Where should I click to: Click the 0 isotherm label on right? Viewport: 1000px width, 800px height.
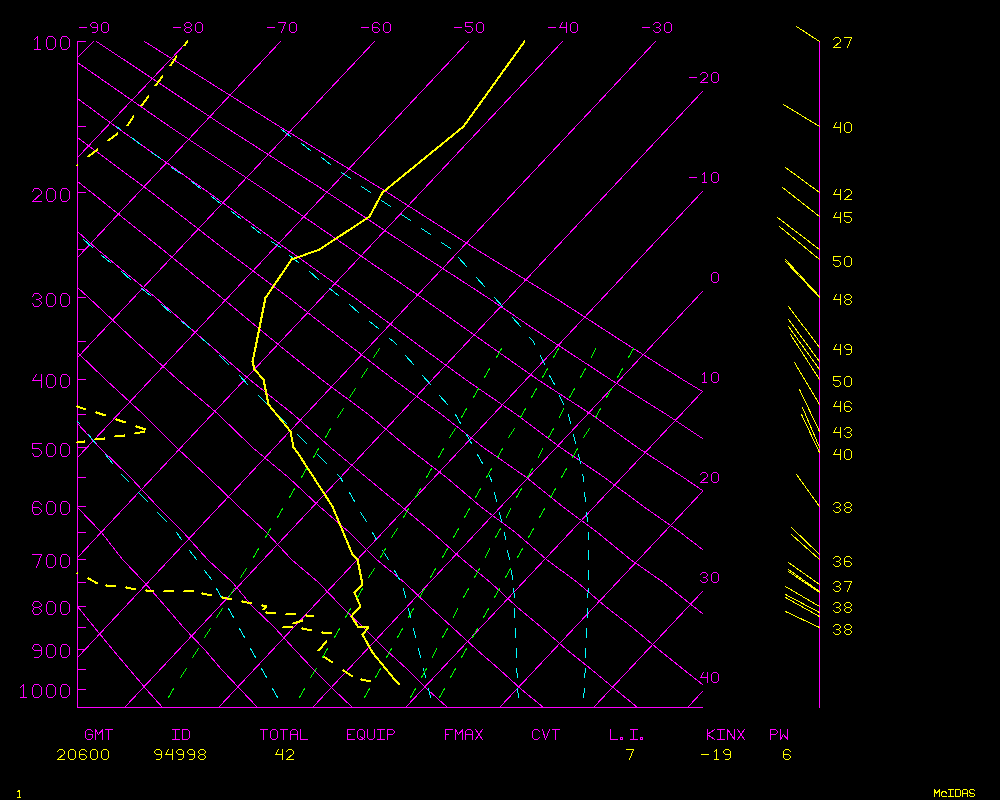714,278
